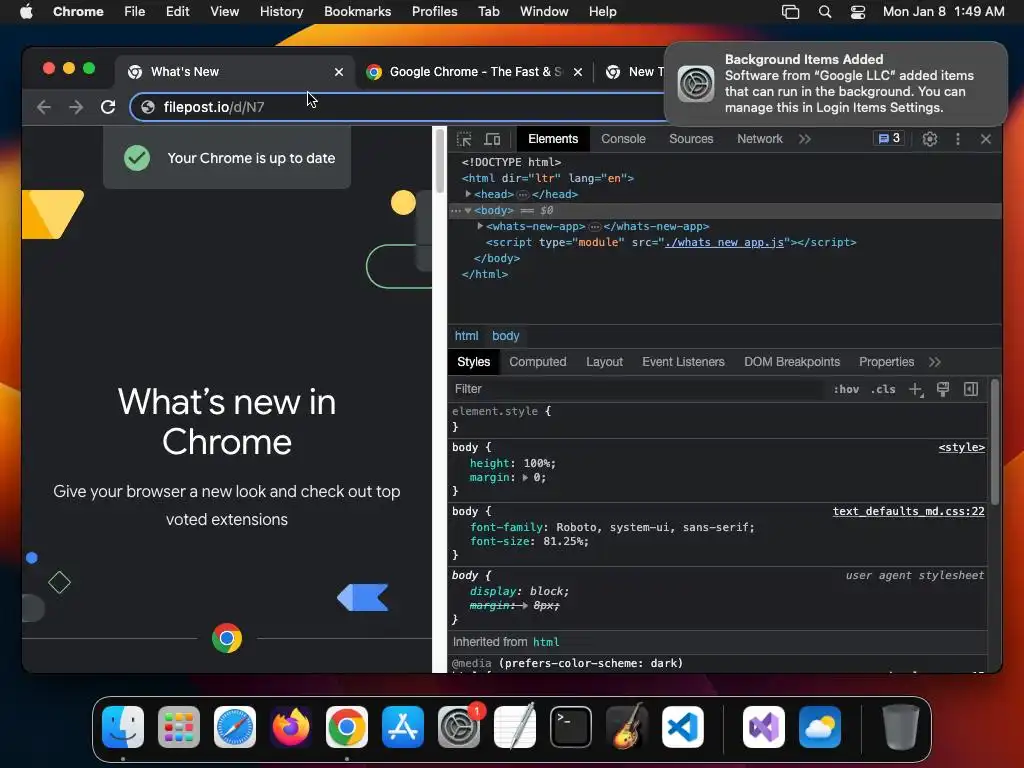The height and width of the screenshot is (768, 1024).
Task: Close the DevTools panel
Action: click(985, 139)
